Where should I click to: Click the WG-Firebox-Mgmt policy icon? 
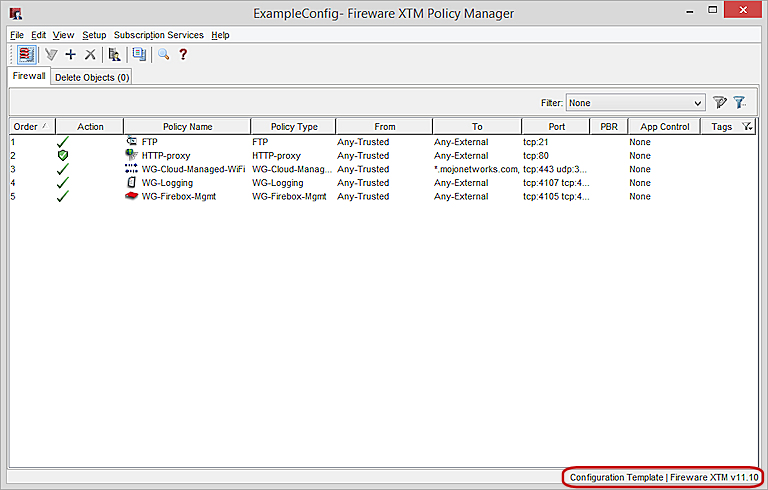click(x=131, y=196)
